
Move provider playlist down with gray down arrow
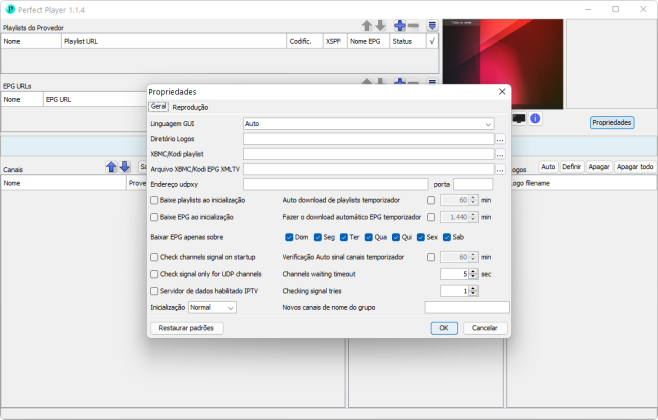pyautogui.click(x=381, y=26)
